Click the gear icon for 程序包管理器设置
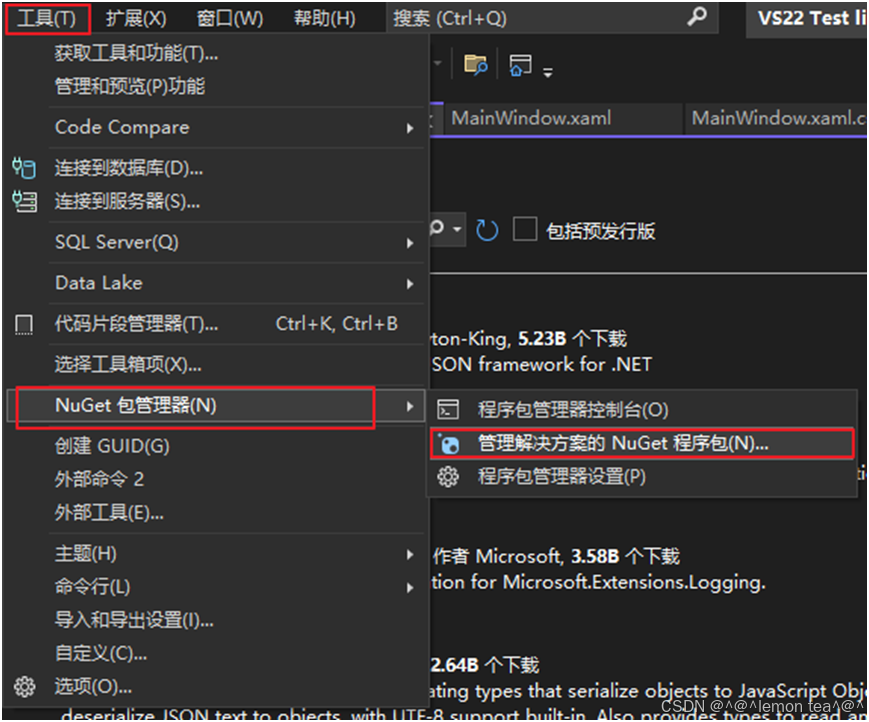 (x=448, y=477)
